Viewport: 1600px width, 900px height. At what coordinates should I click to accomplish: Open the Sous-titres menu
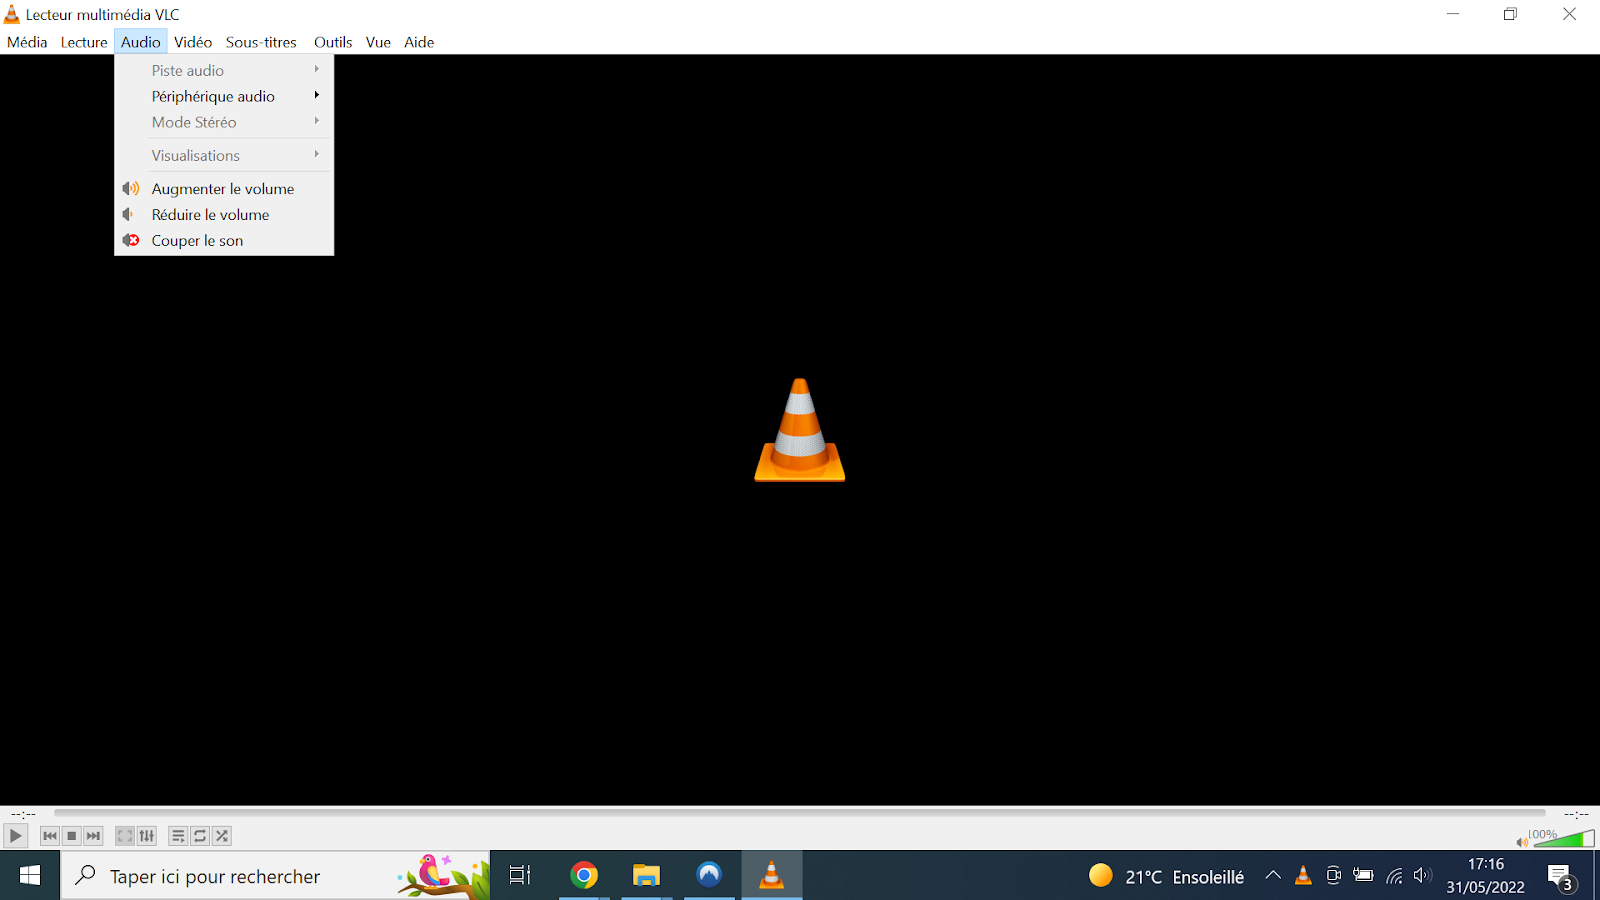261,42
